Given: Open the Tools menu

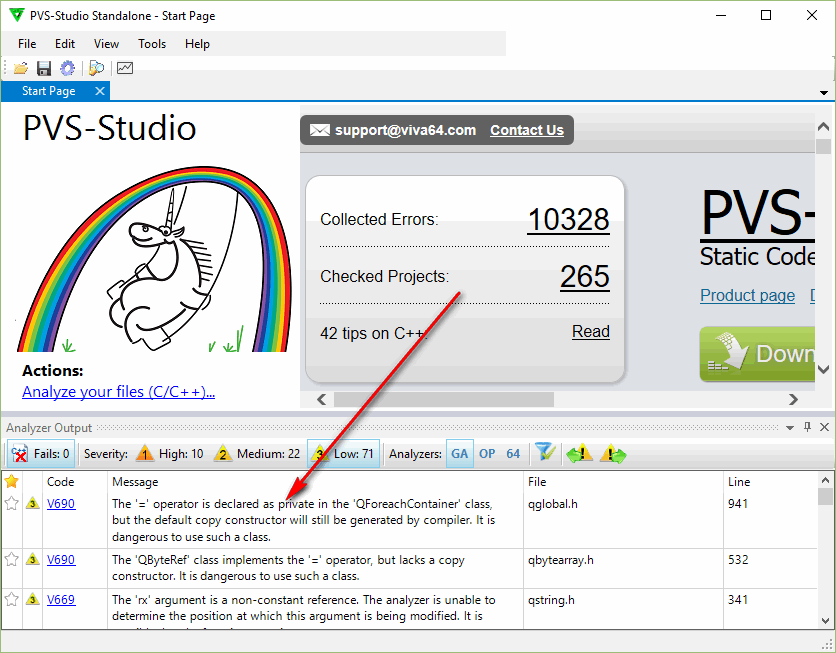Looking at the screenshot, I should click(152, 44).
